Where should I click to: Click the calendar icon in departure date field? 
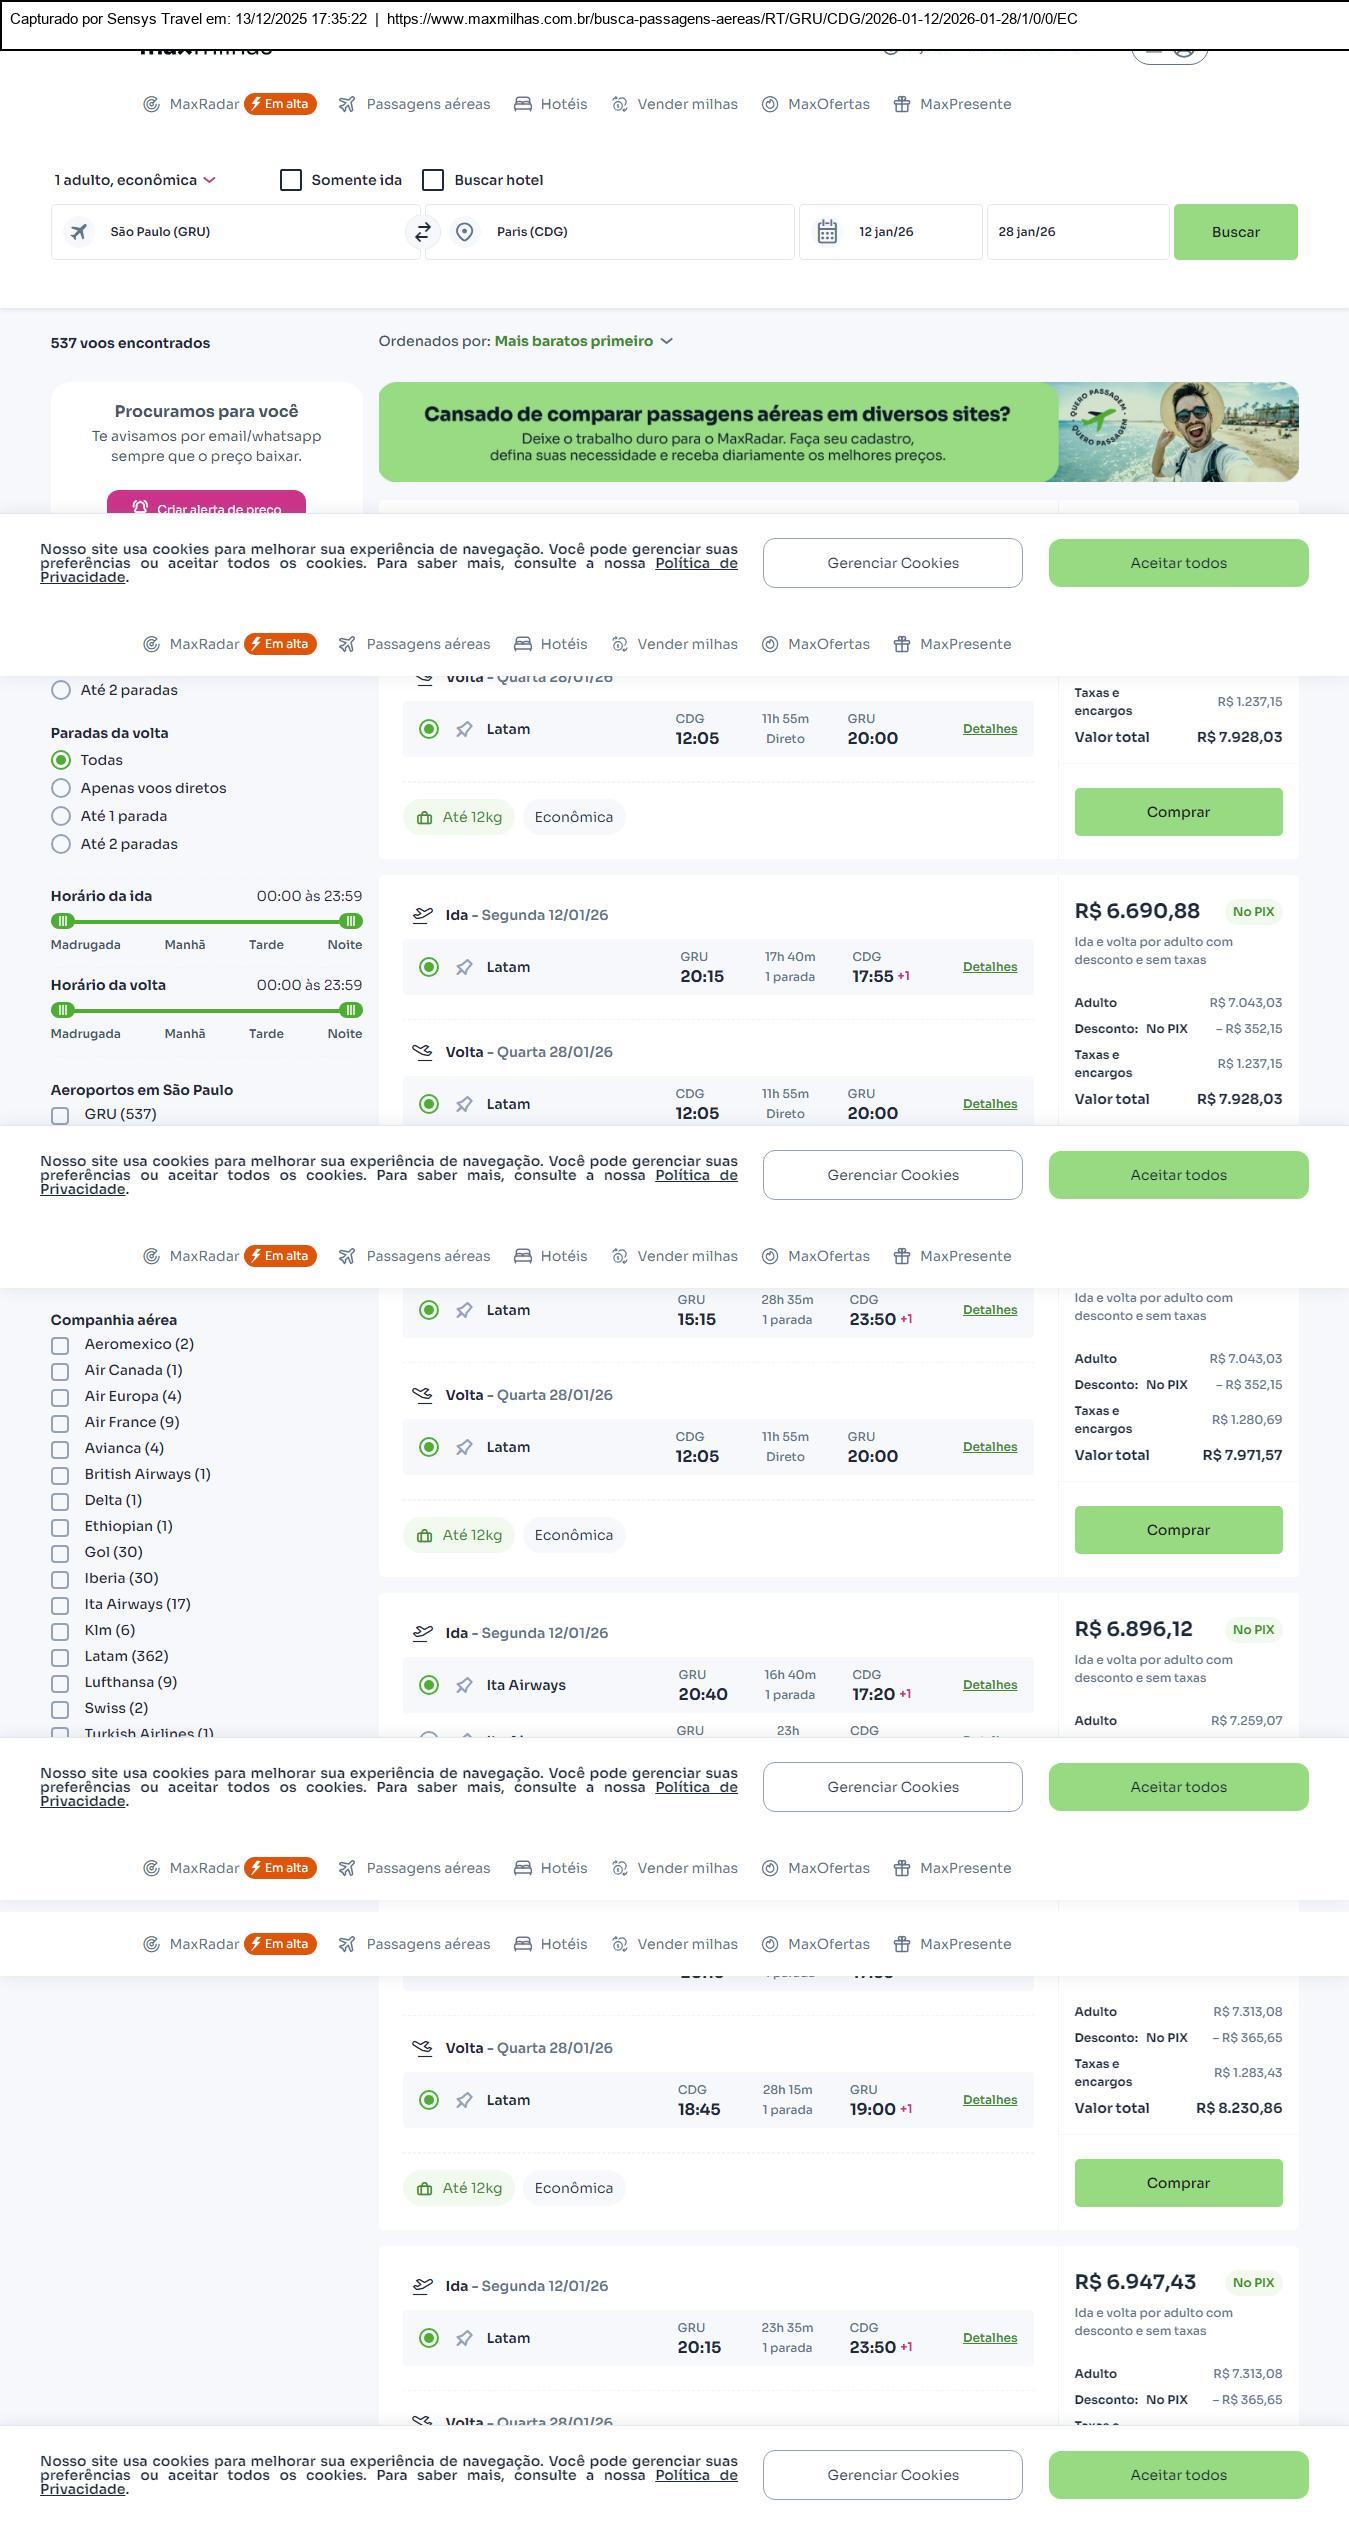pyautogui.click(x=827, y=232)
